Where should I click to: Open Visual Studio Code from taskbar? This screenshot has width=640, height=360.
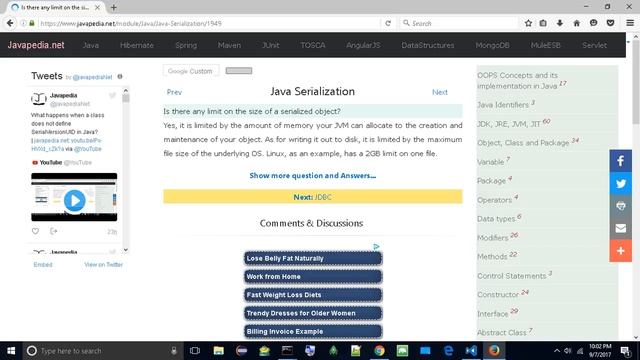click(x=471, y=351)
